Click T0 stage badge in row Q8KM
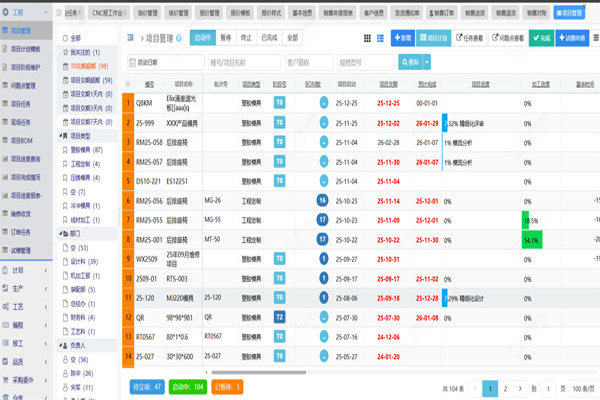The image size is (600, 400). tap(280, 103)
